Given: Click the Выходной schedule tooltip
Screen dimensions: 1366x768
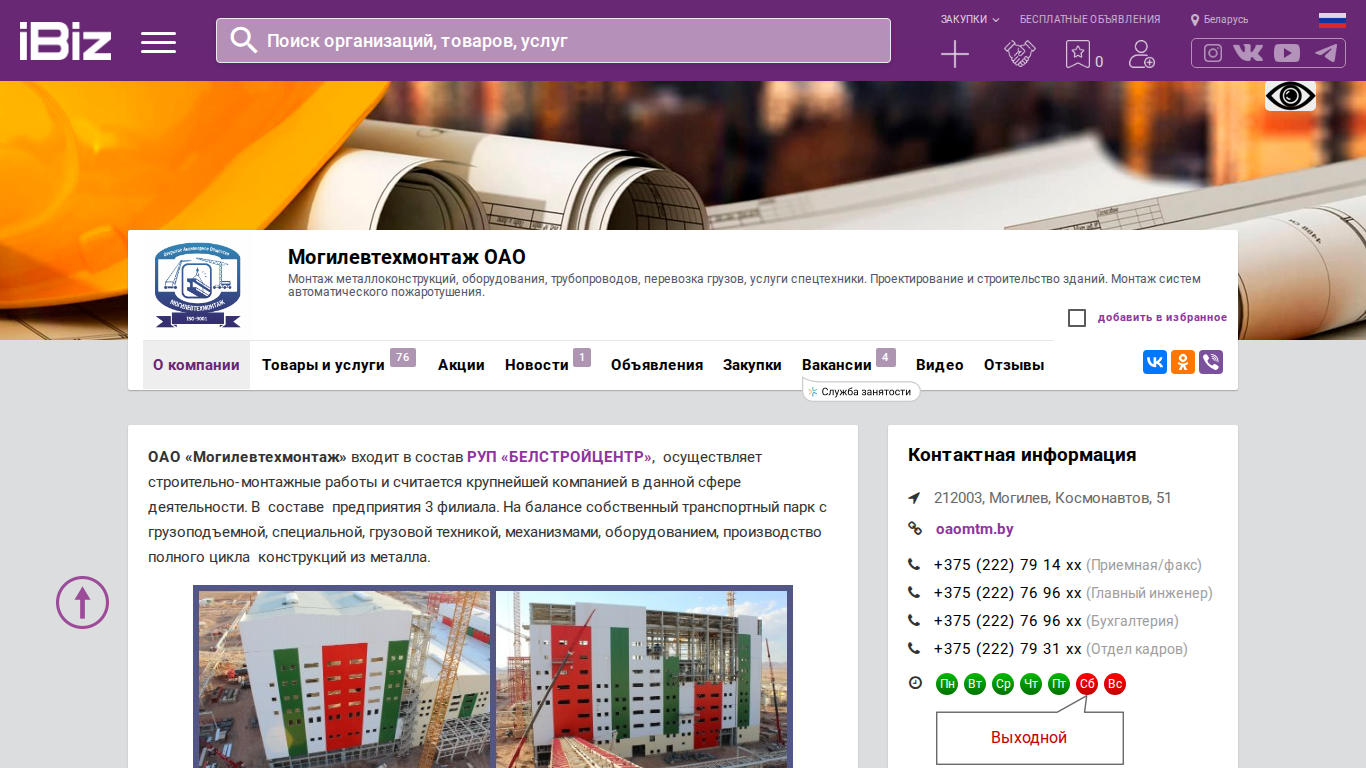Looking at the screenshot, I should (1029, 738).
